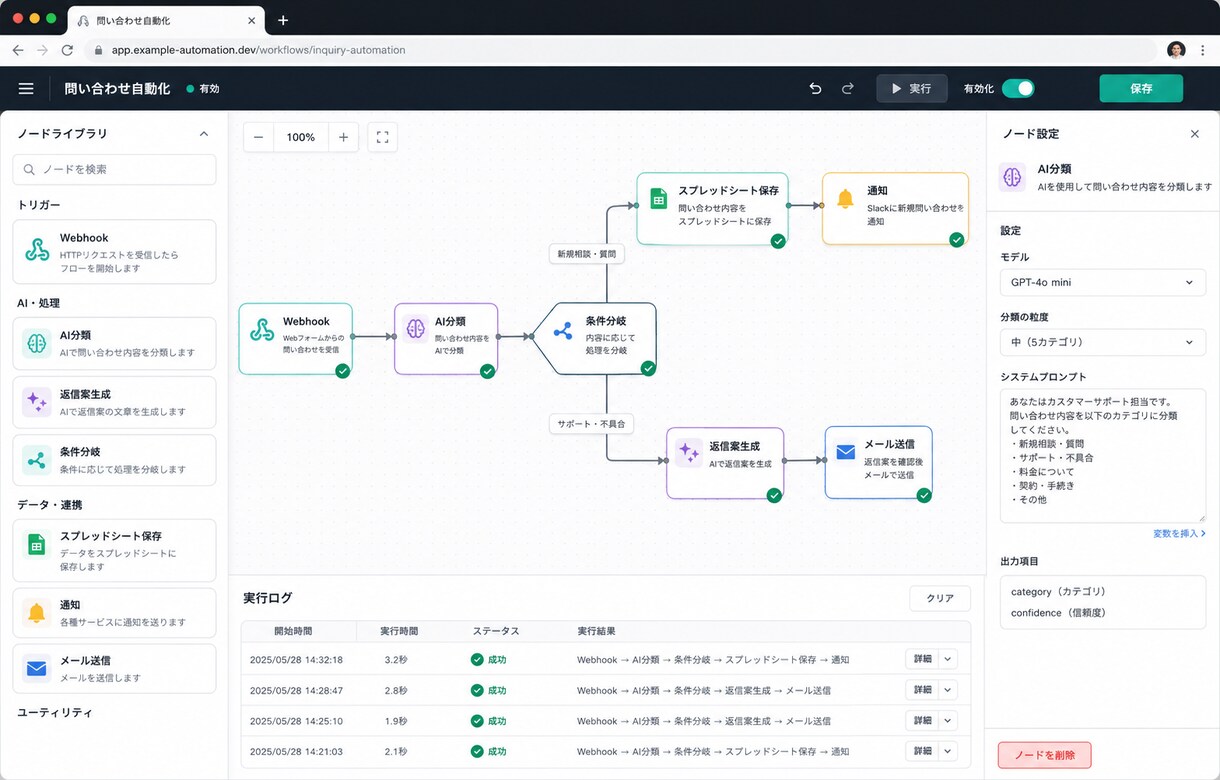Zoom in canvas with plus button
Image resolution: width=1220 pixels, height=780 pixels.
343,137
